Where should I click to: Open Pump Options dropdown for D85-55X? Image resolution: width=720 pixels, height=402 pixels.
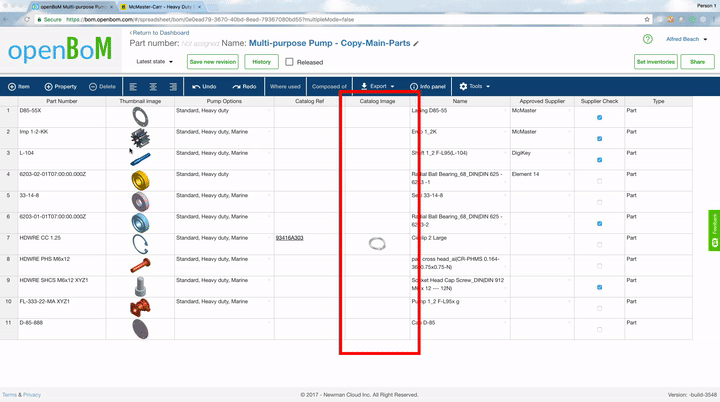point(270,111)
